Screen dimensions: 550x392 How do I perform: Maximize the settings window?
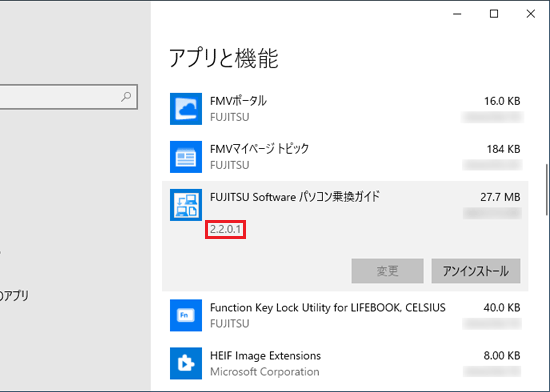(494, 14)
